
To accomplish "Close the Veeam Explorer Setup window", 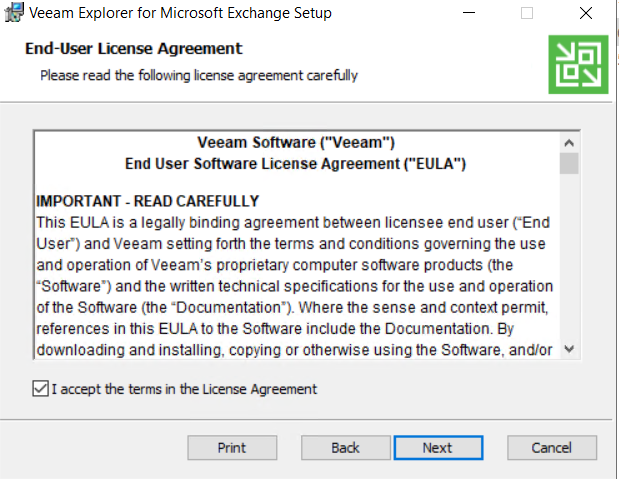I will point(585,13).
